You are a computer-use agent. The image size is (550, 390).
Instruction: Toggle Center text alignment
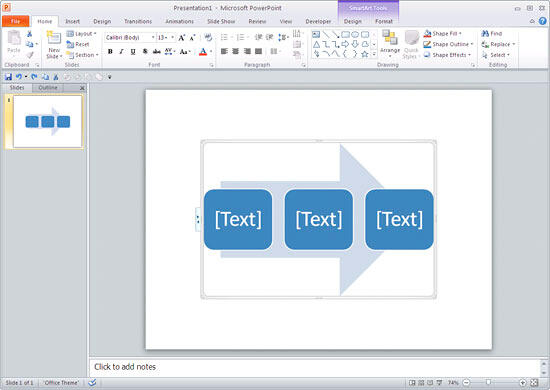[235, 52]
